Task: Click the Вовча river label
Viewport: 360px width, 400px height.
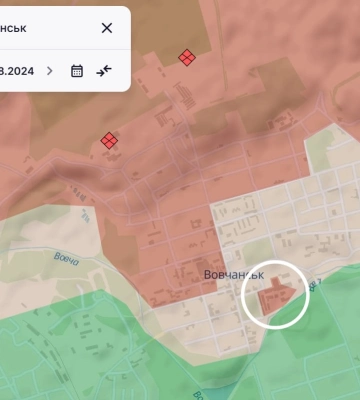Action: tap(66, 259)
